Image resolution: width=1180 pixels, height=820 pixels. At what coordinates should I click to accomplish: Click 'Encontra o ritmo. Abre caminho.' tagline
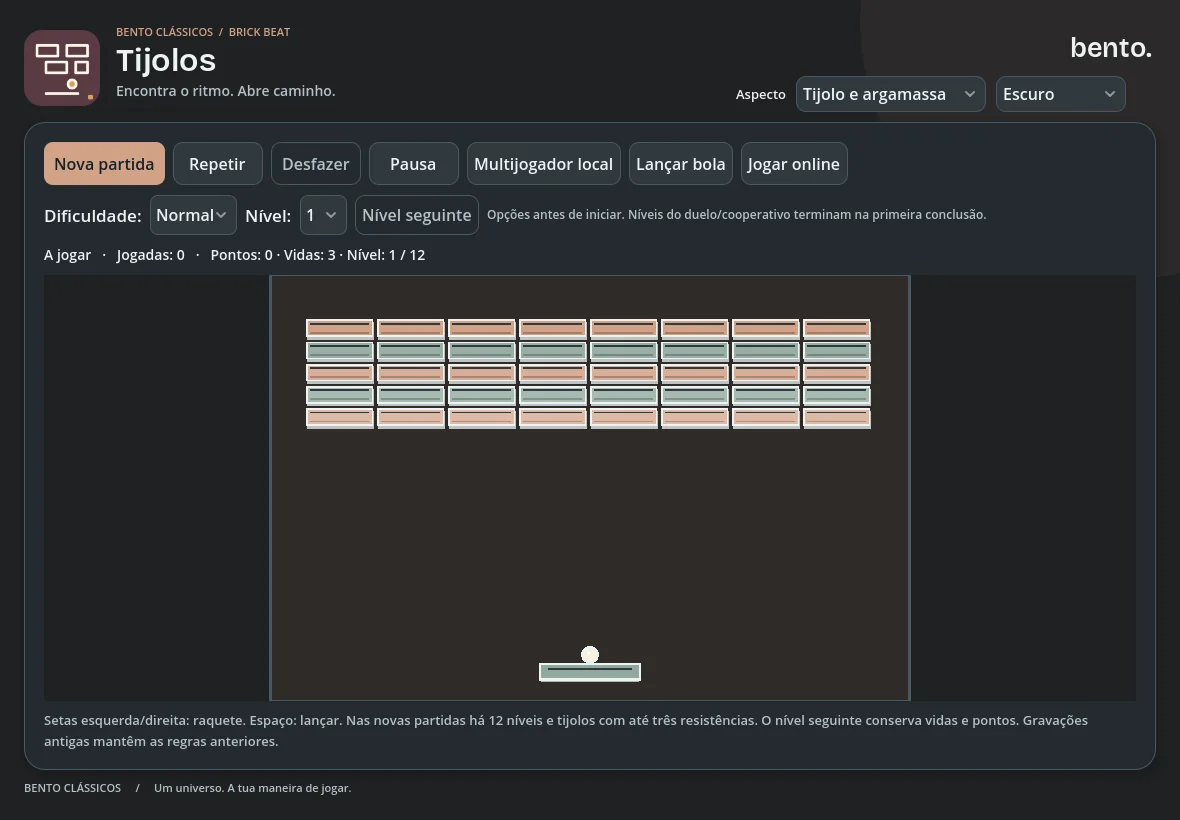pos(226,91)
